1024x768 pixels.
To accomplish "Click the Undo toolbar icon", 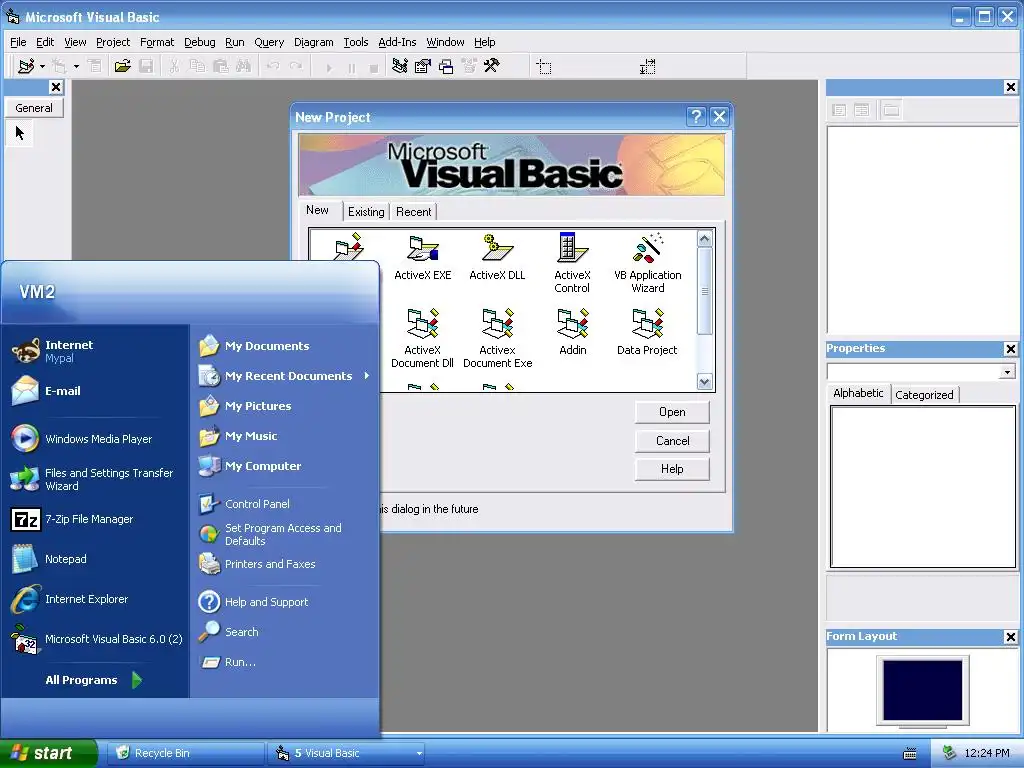I will [x=273, y=66].
